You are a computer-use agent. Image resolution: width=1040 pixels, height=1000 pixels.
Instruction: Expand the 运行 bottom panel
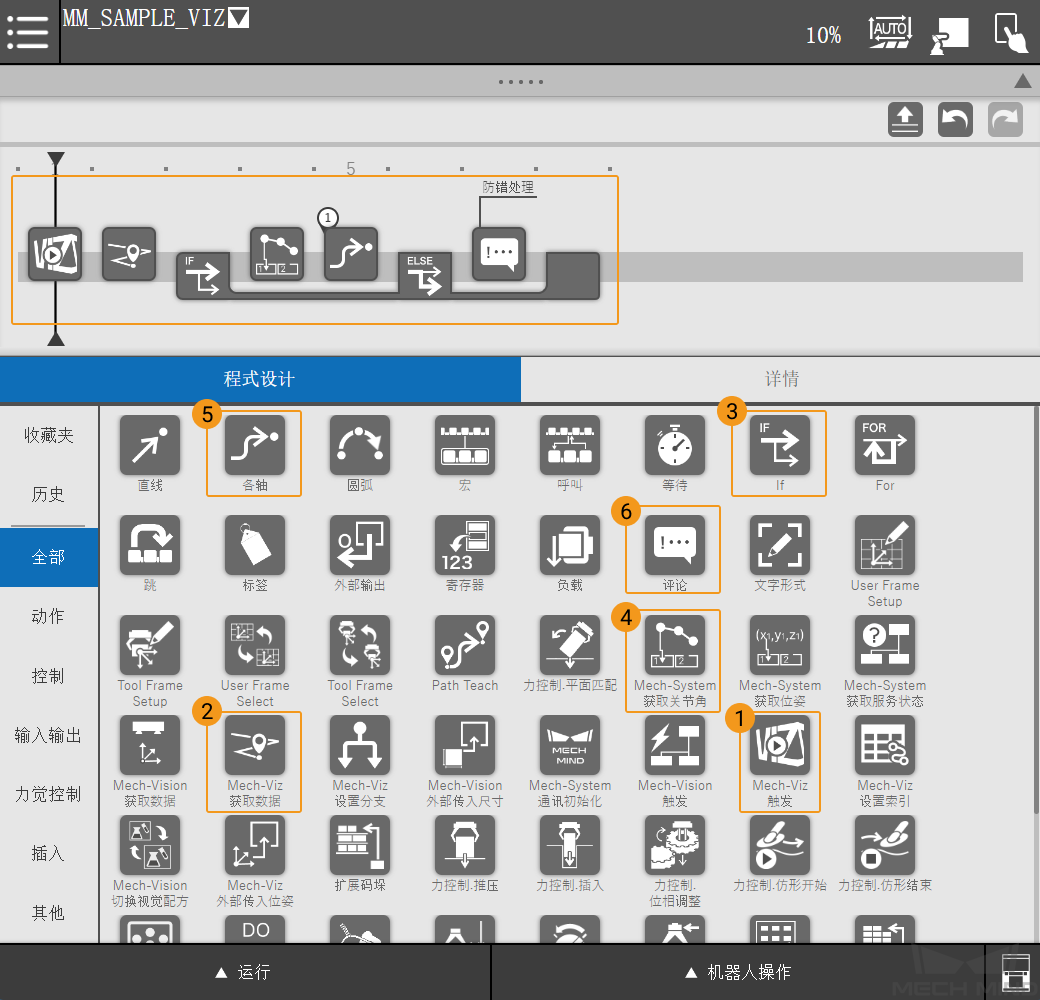(245, 972)
